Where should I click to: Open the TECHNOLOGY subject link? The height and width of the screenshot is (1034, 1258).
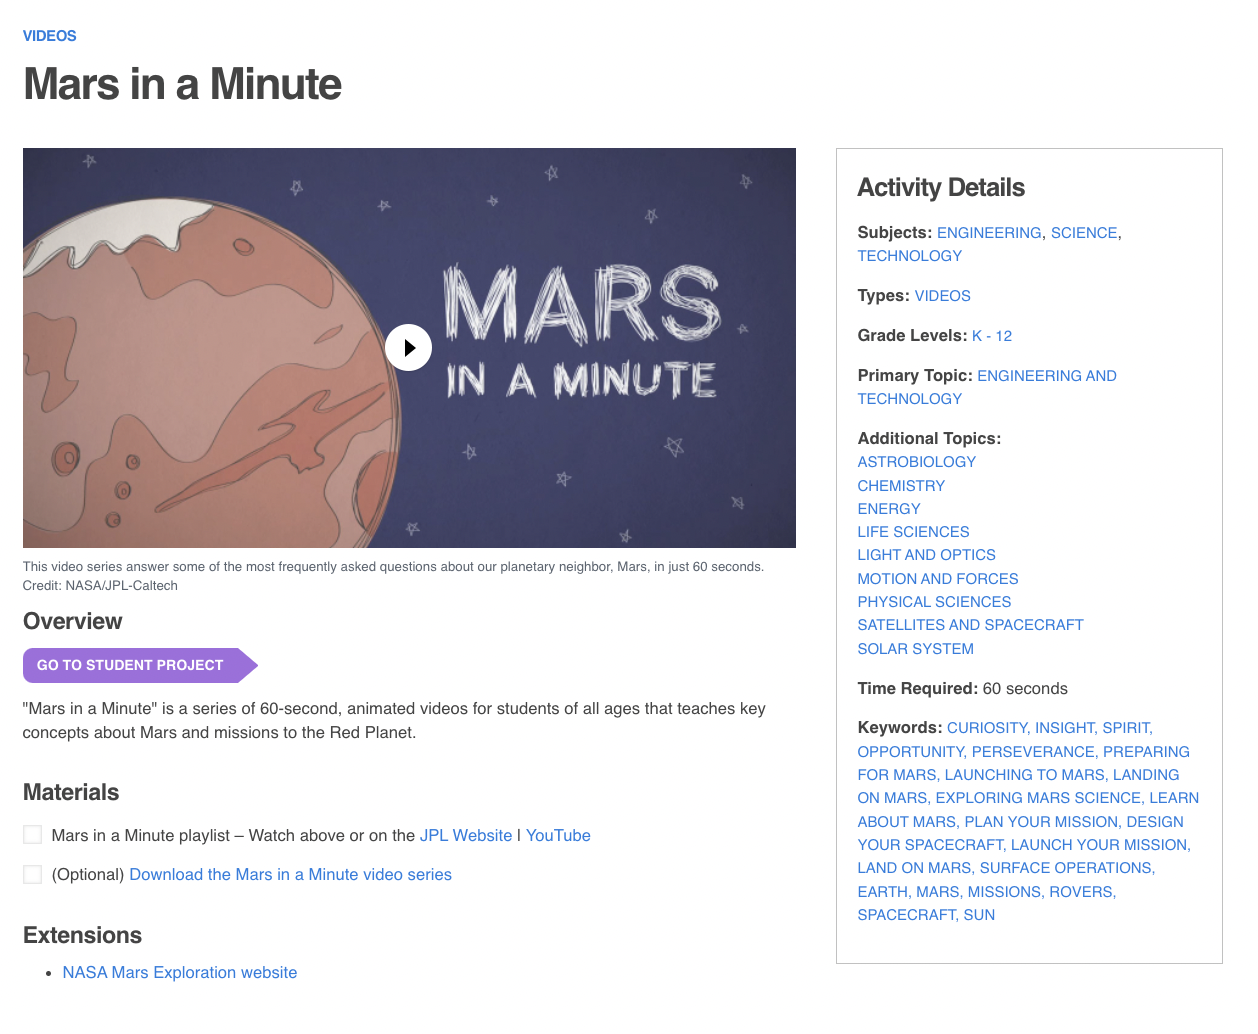[x=909, y=255]
